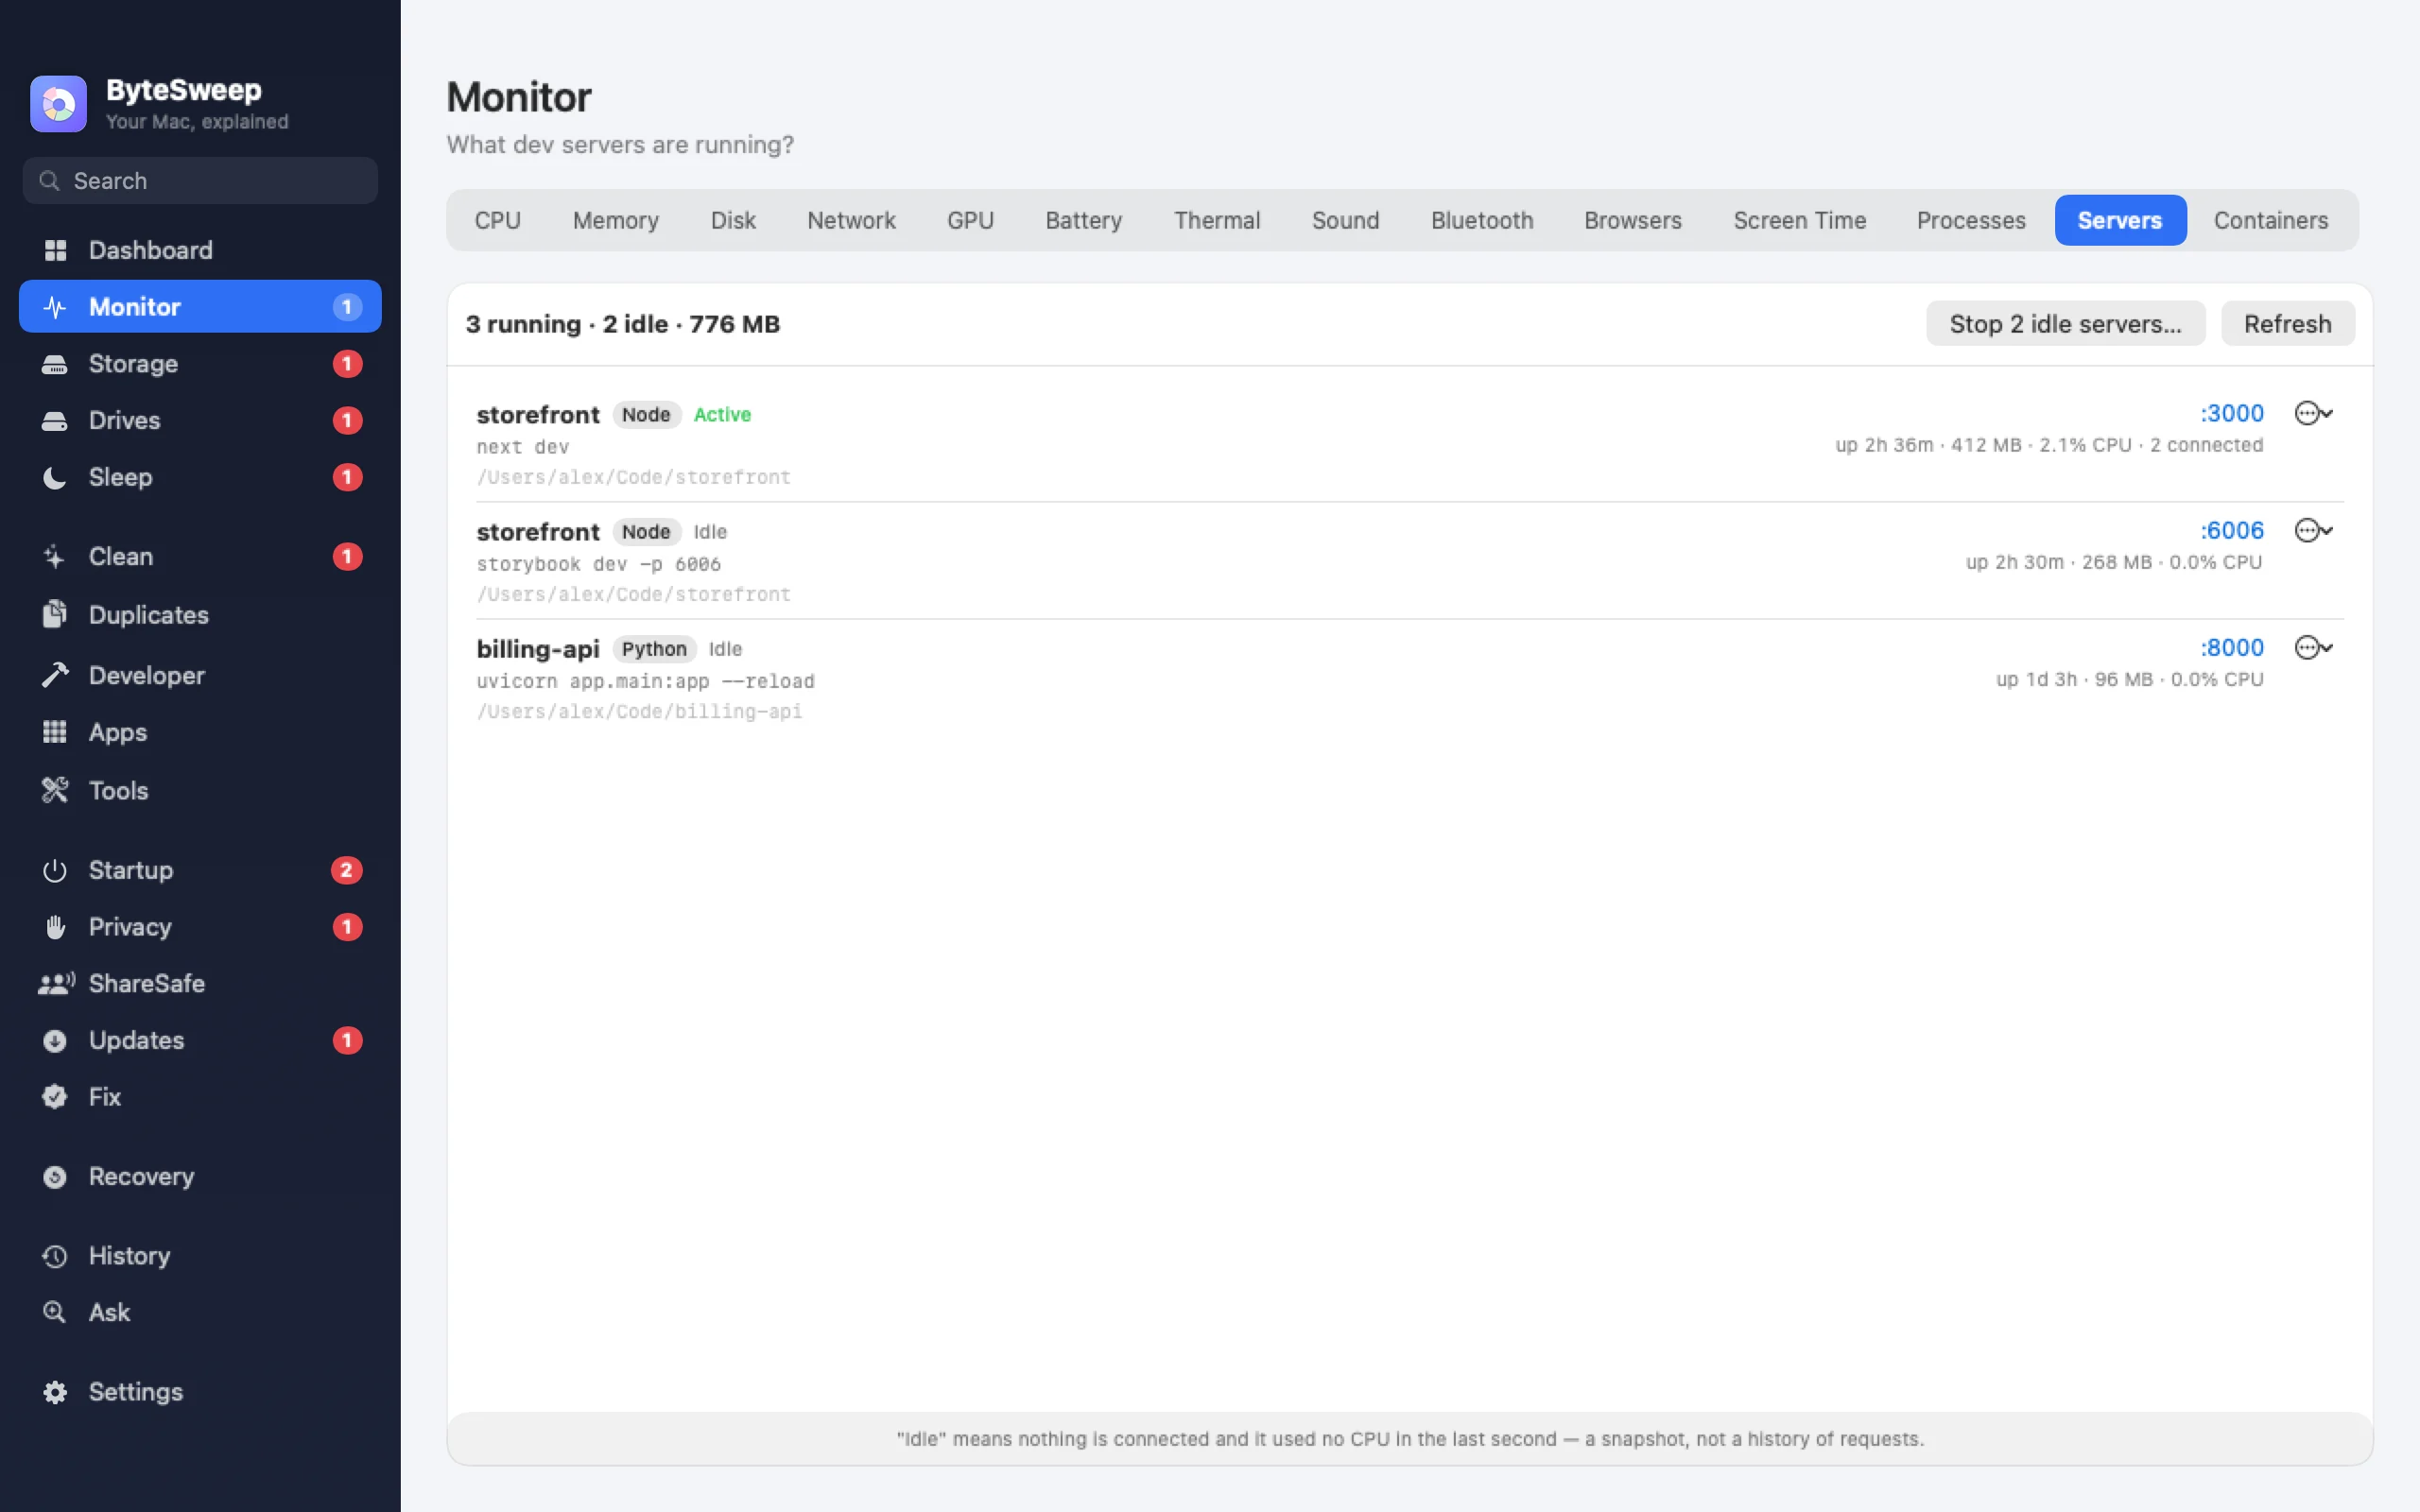Click the sidebar Search field

coord(200,181)
